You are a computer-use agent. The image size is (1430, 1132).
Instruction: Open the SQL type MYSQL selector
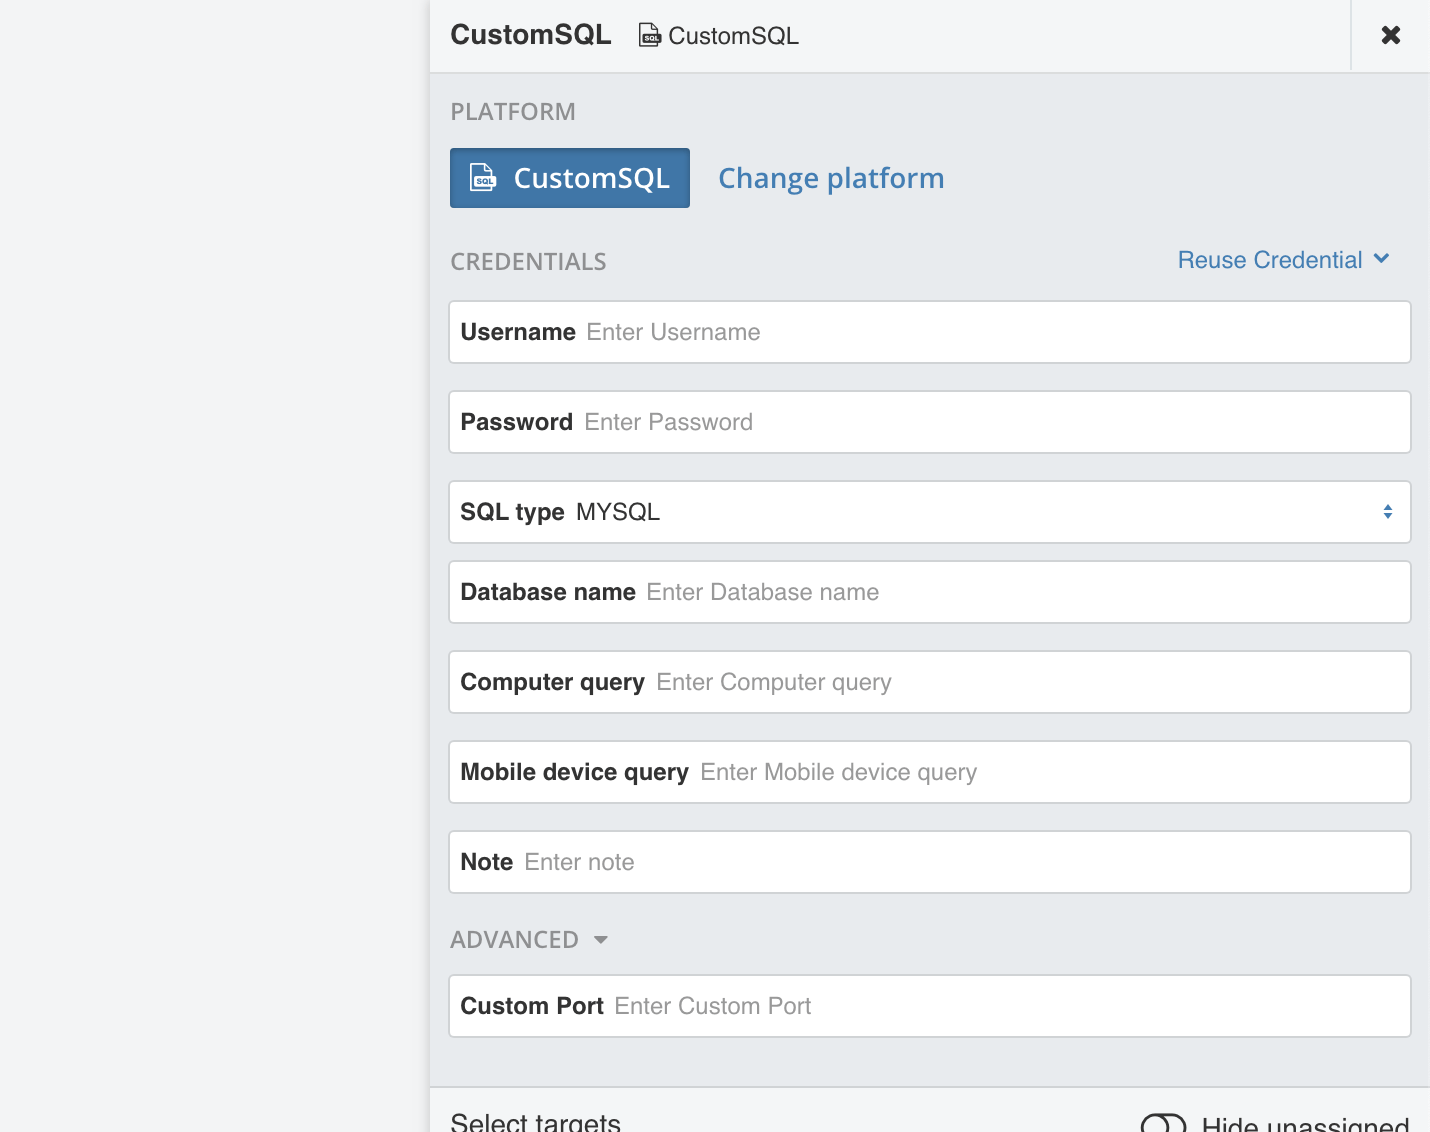[x=930, y=512]
